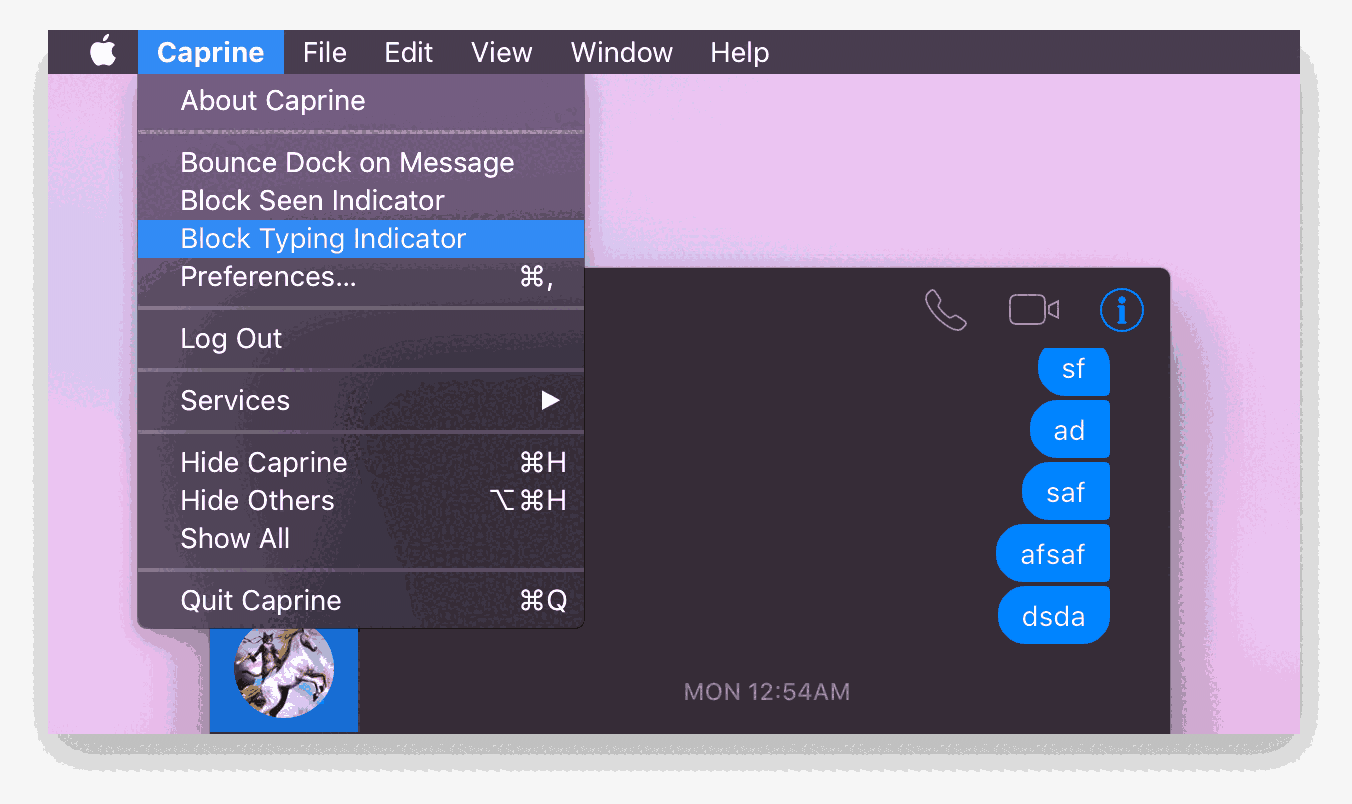Open the File menu
This screenshot has width=1352, height=804.
[x=325, y=52]
